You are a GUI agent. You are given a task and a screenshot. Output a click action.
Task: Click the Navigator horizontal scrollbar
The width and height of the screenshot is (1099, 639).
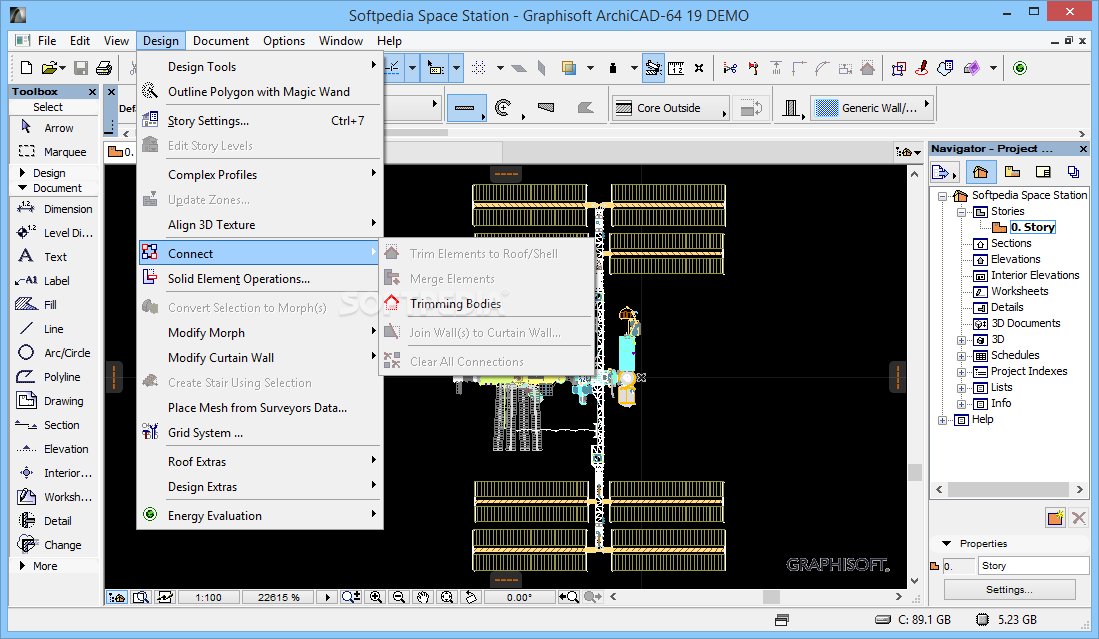[x=1009, y=489]
